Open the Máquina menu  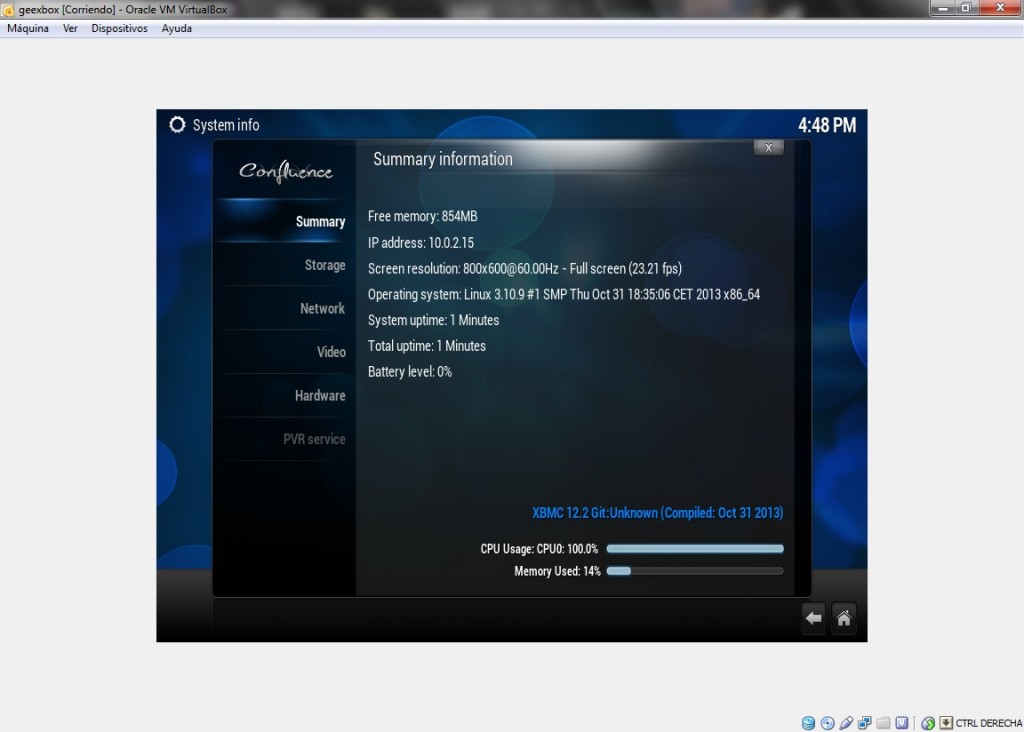click(x=28, y=28)
